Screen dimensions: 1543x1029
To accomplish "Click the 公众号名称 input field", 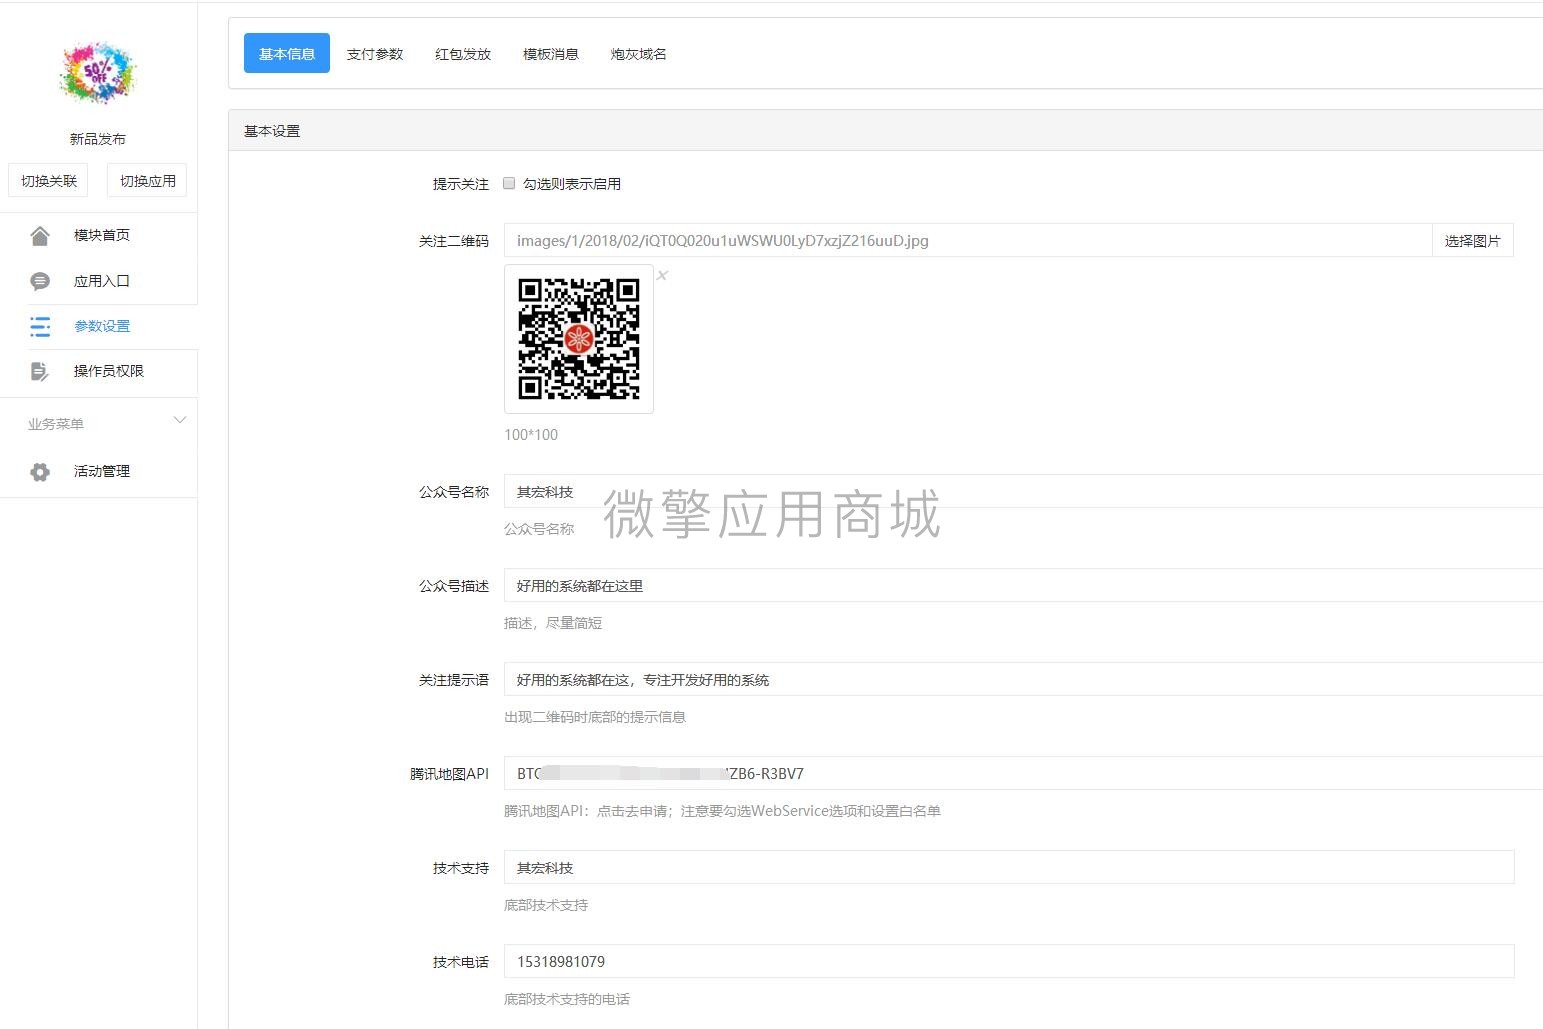I will (1023, 492).
